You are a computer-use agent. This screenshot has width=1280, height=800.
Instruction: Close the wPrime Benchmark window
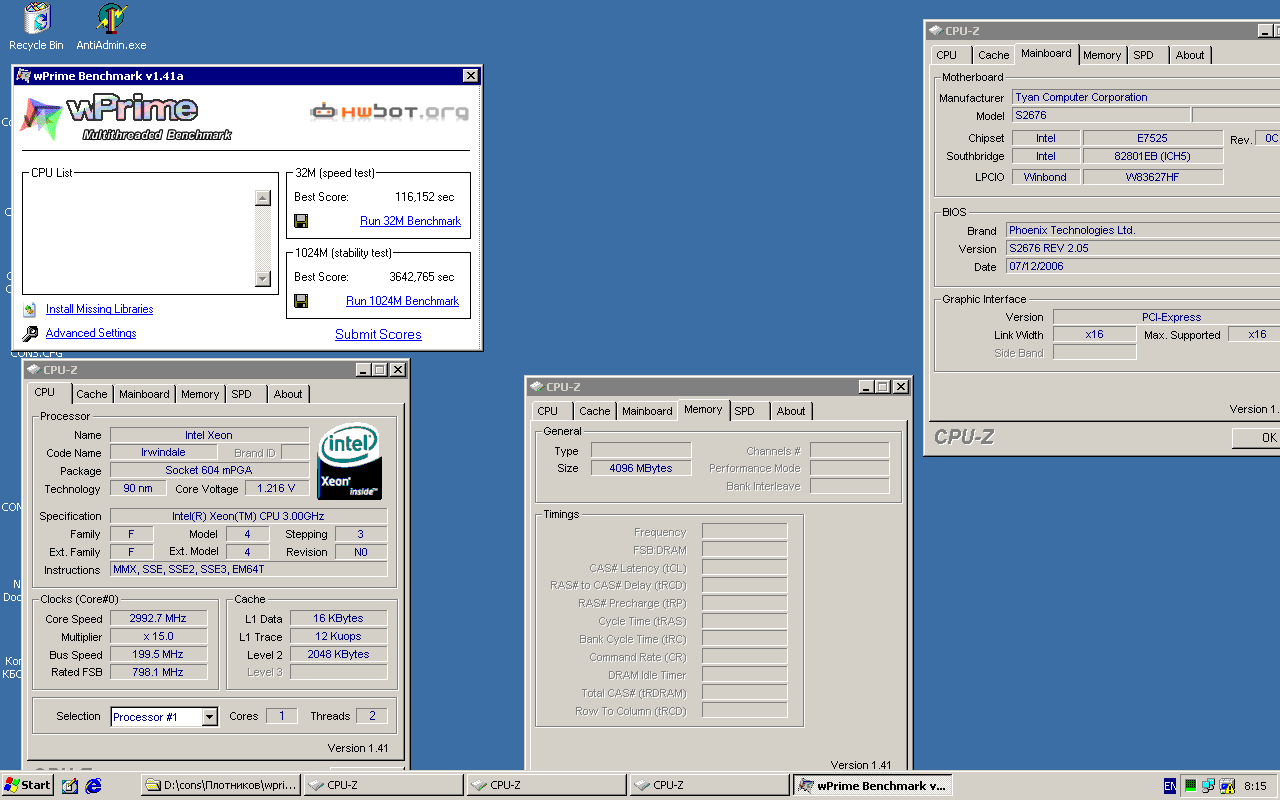471,76
